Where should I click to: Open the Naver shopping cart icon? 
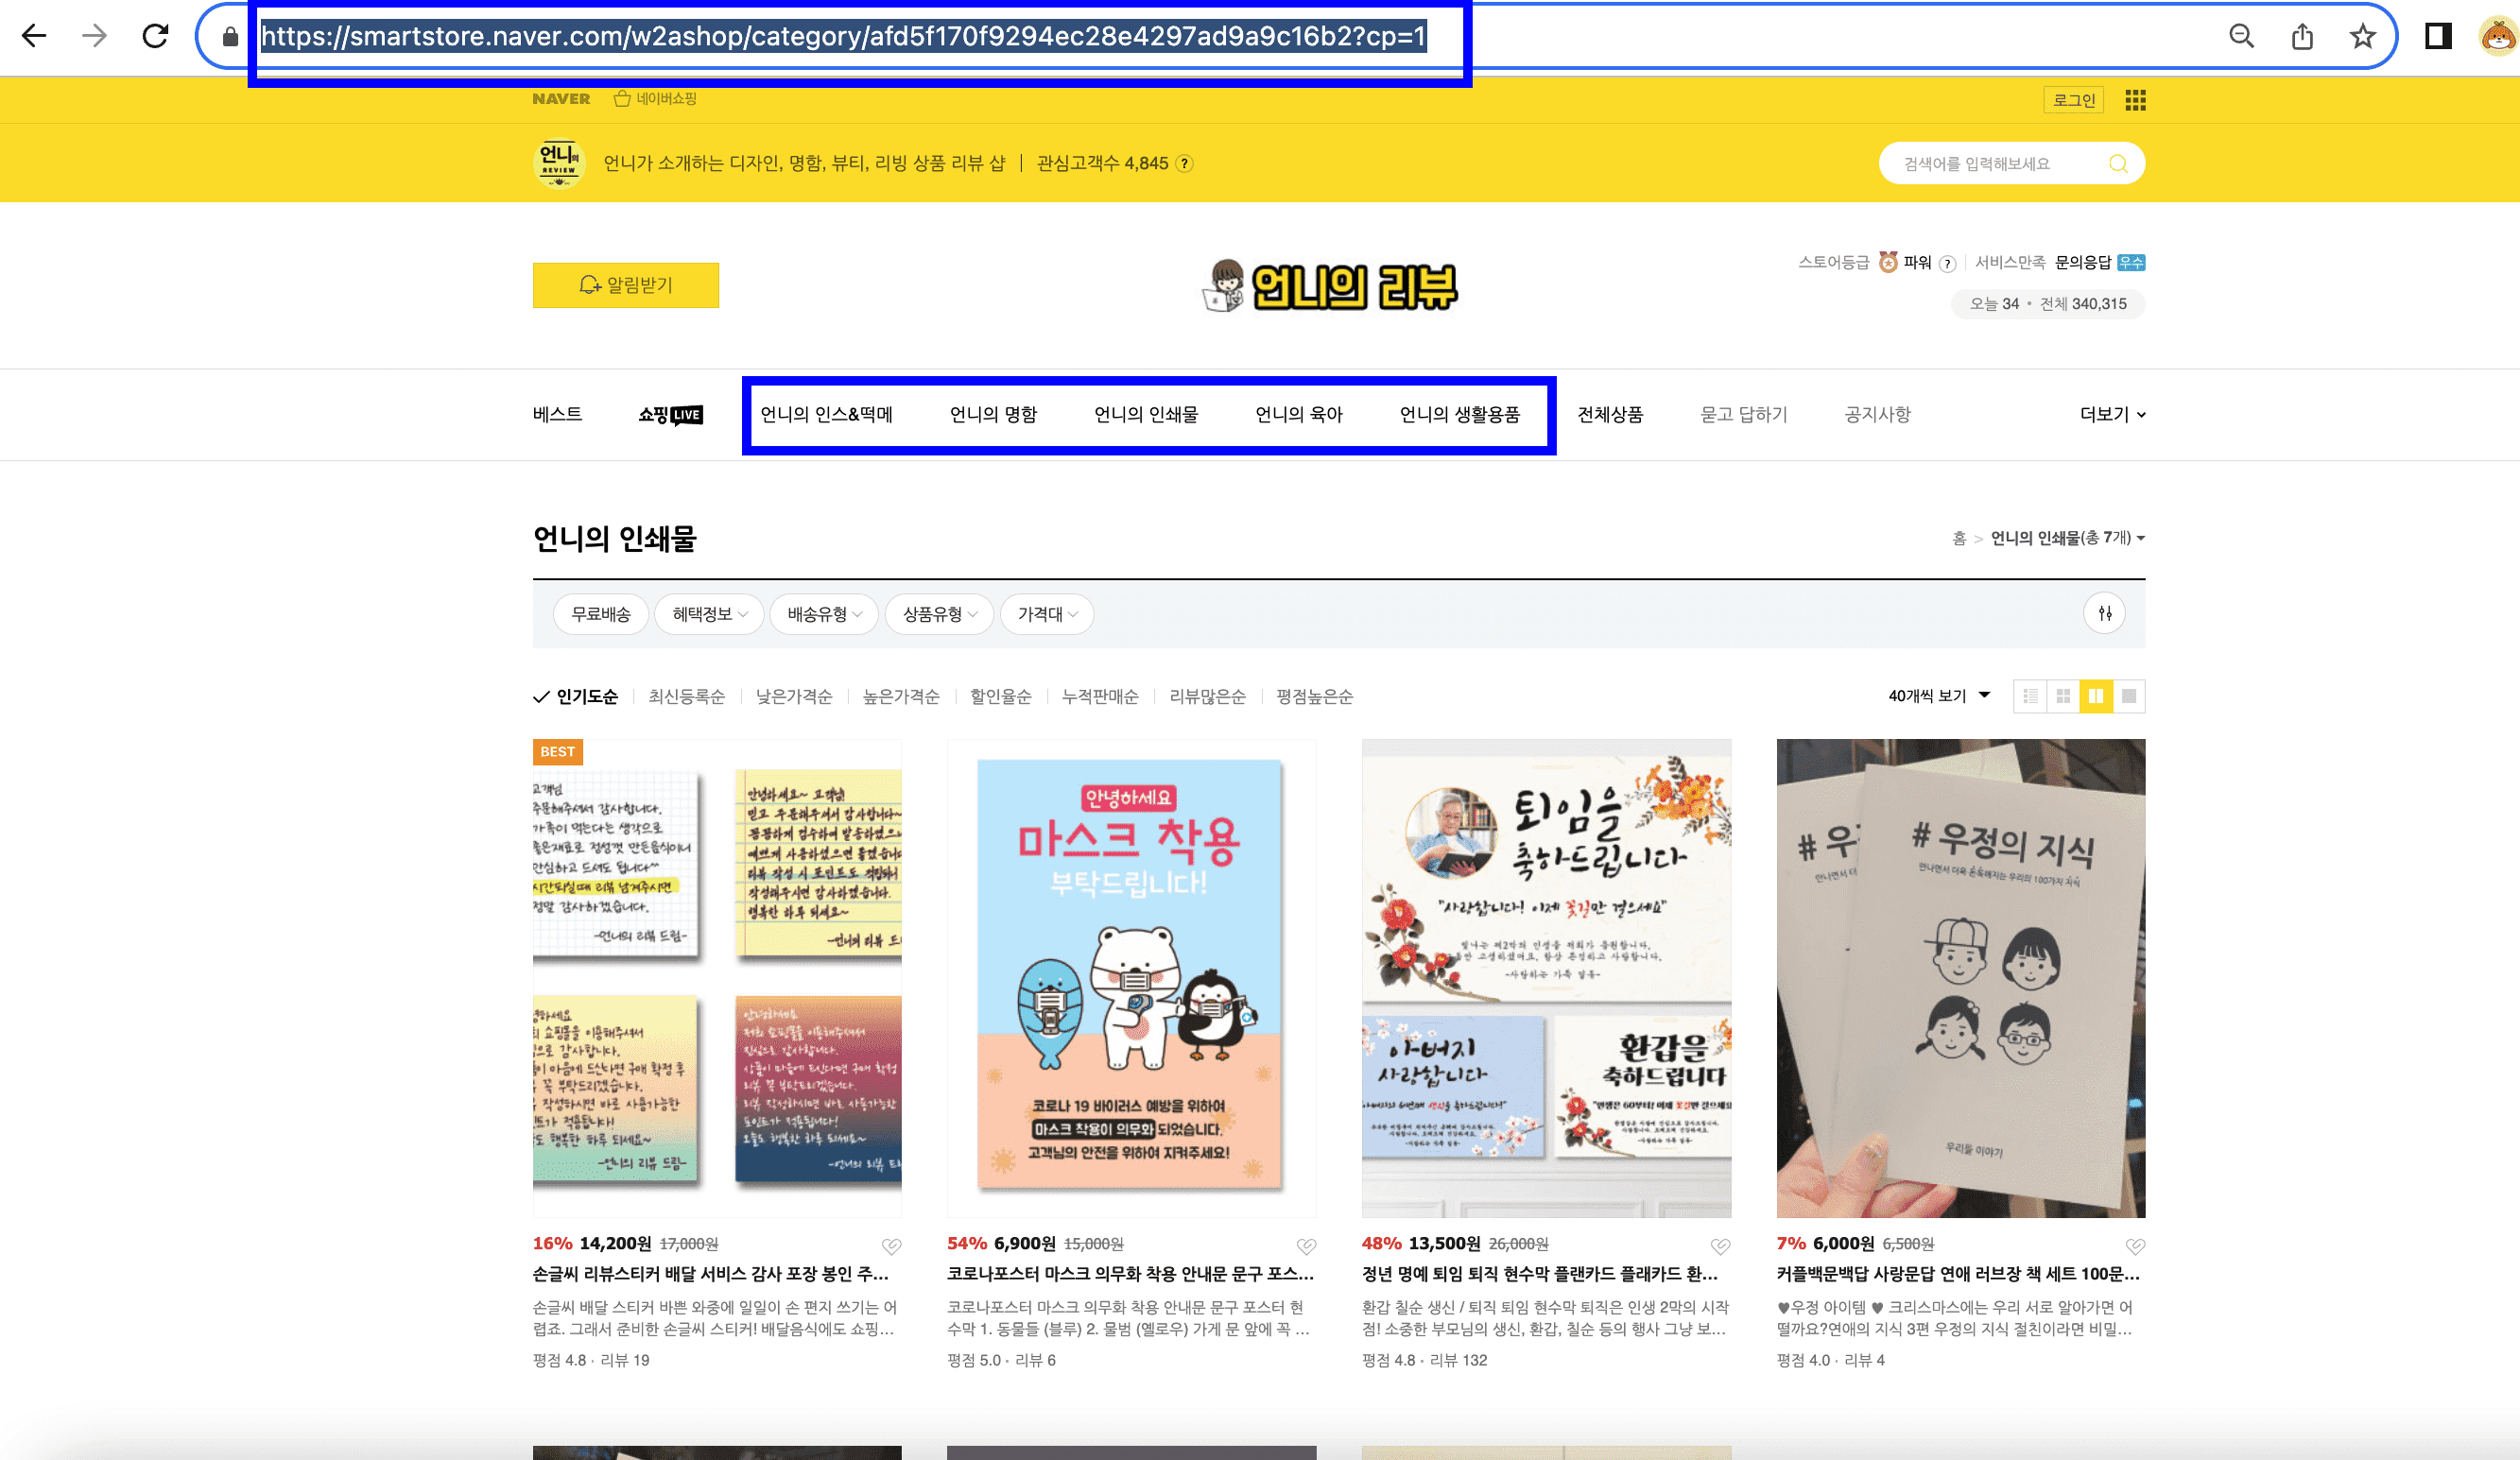click(x=621, y=98)
